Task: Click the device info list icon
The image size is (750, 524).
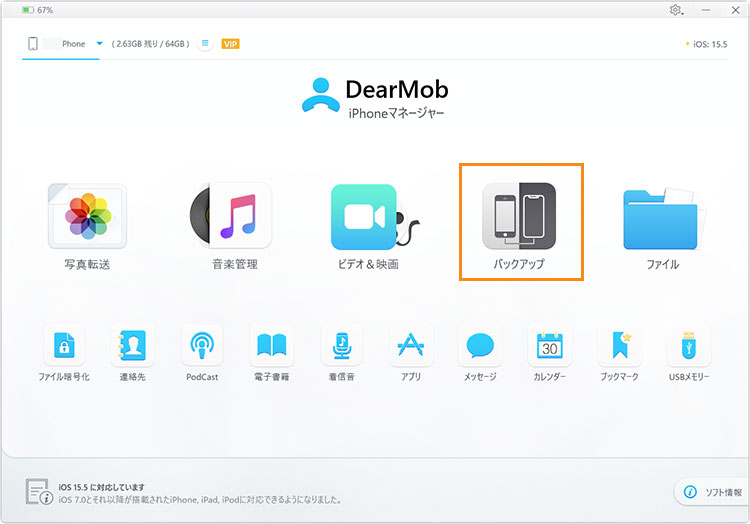Action: coord(205,44)
